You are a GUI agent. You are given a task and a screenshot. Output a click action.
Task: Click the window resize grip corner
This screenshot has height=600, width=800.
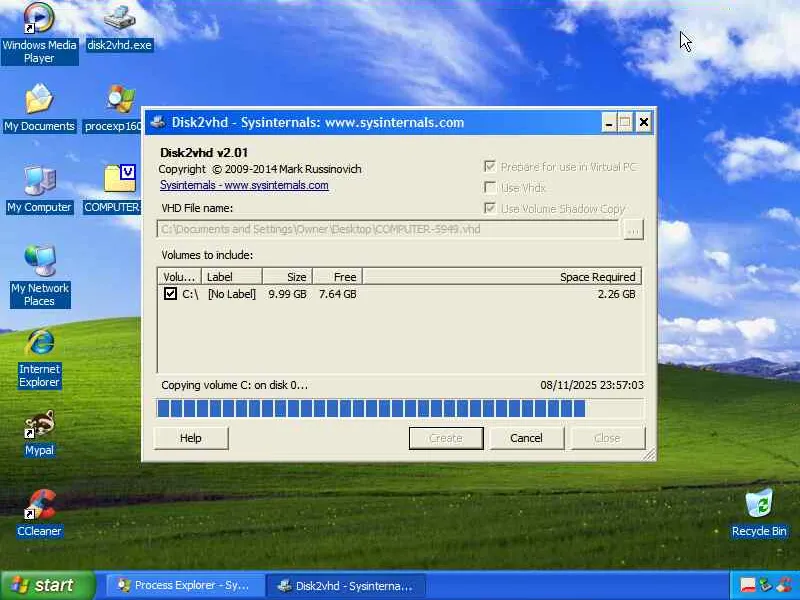click(x=649, y=454)
